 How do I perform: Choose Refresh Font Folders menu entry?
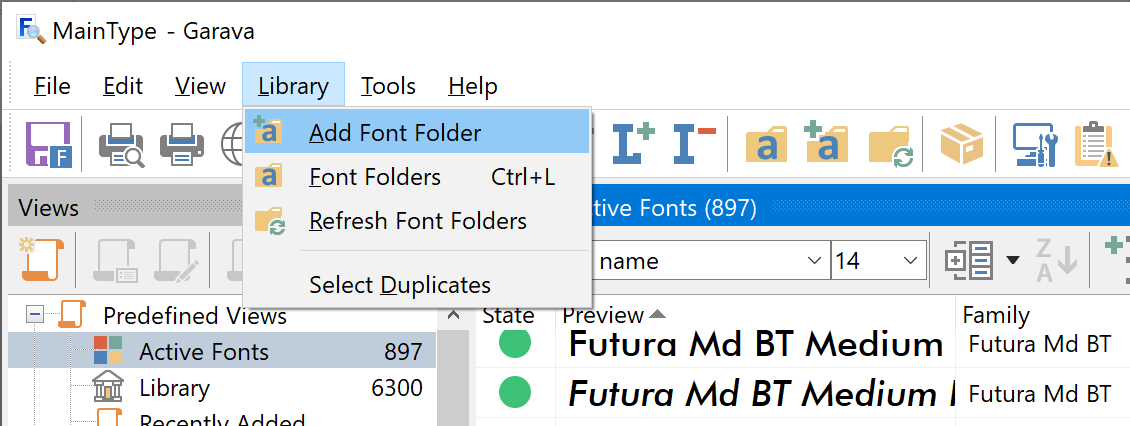point(417,221)
